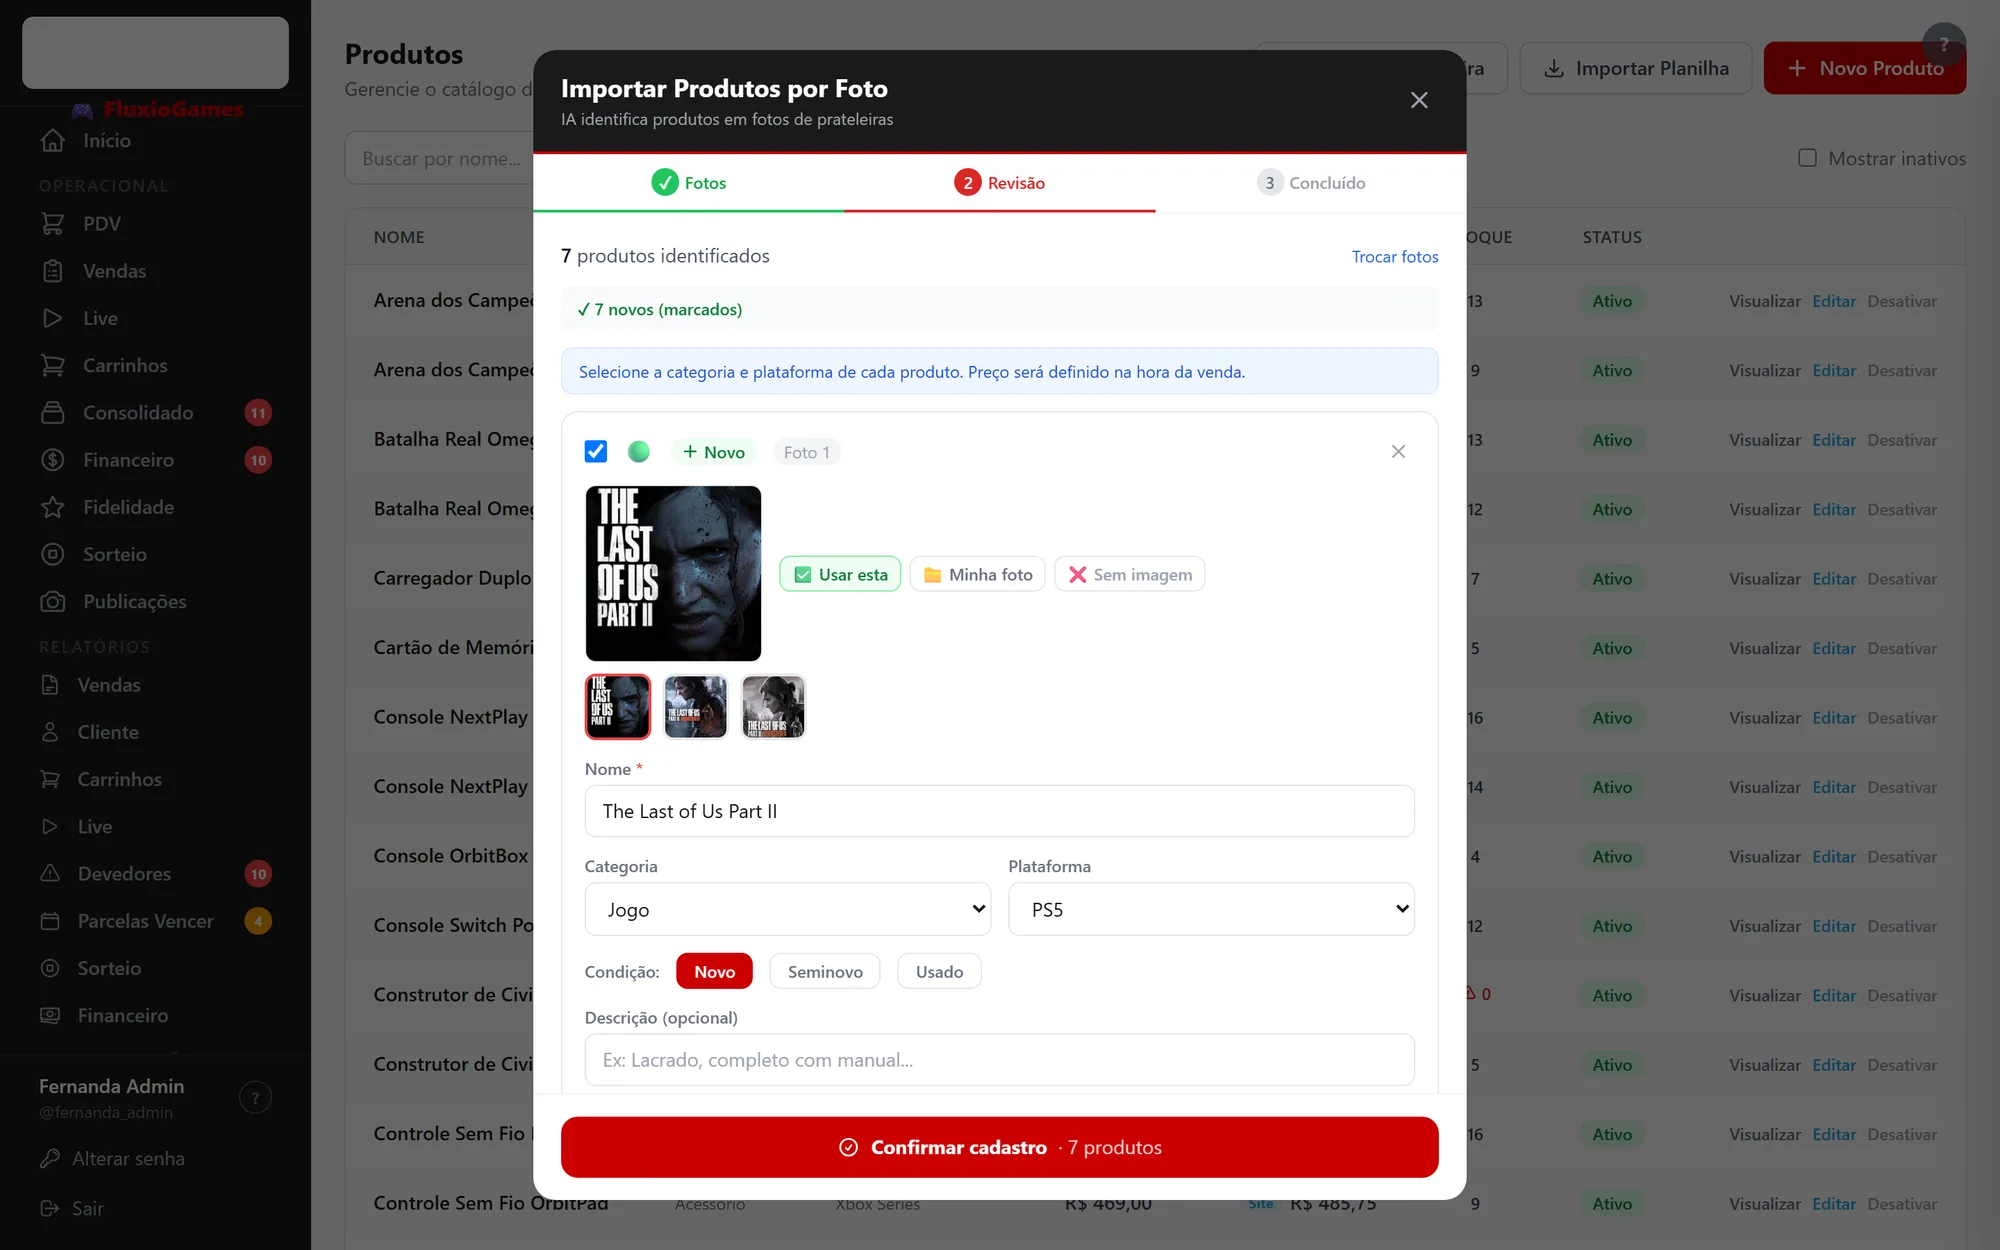Image resolution: width=2000 pixels, height=1250 pixels.
Task: Click the green status dot beside Novo
Action: (639, 452)
